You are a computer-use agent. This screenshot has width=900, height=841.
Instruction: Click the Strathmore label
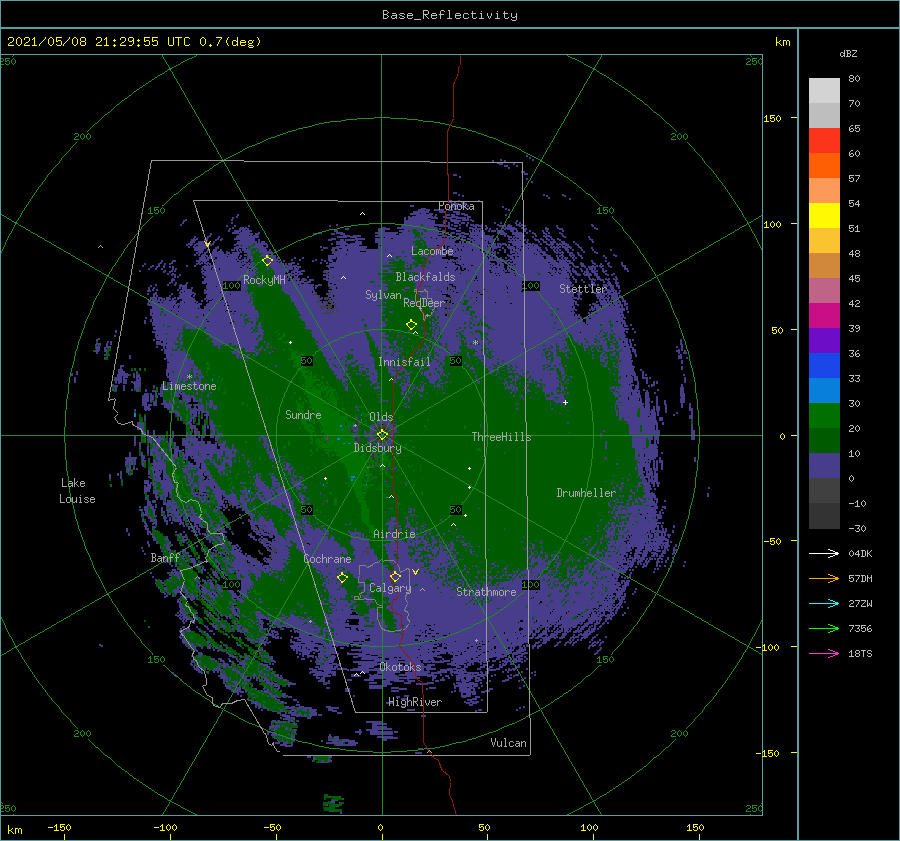coord(486,592)
